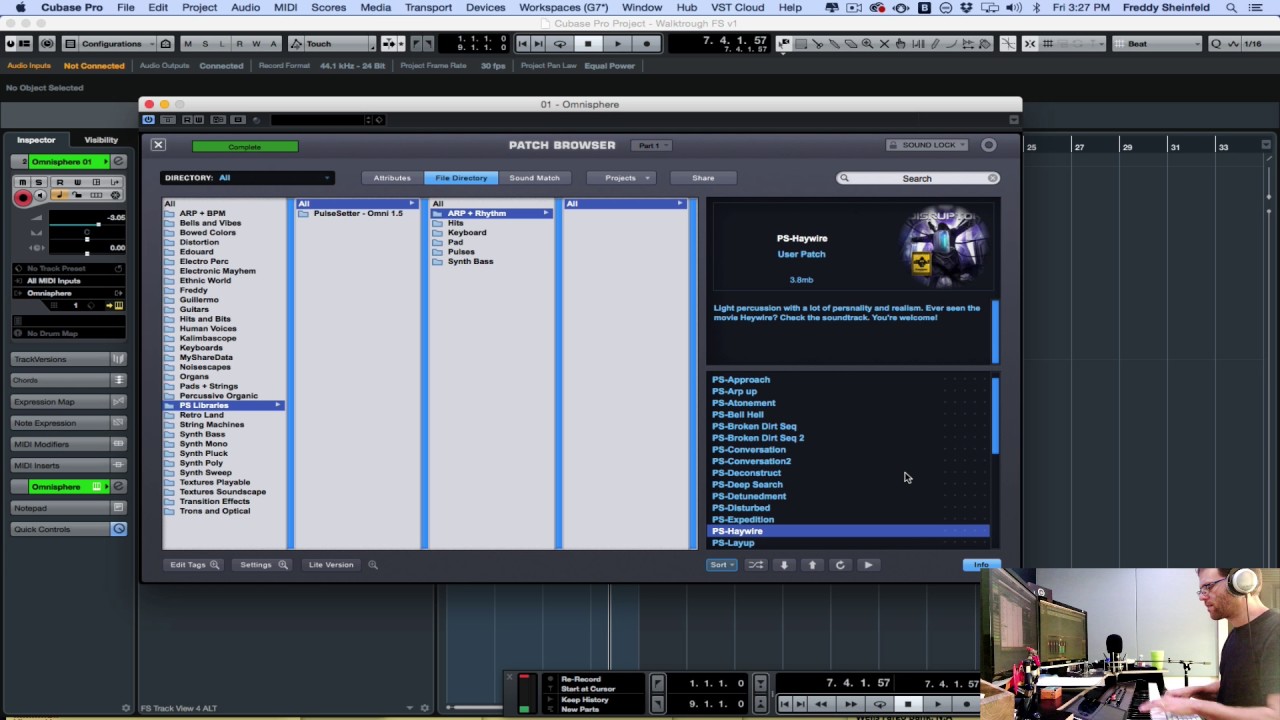The image size is (1280, 720).
Task: Open the Edit Instrument icon beside Omnisphere 01
Action: [x=118, y=162]
